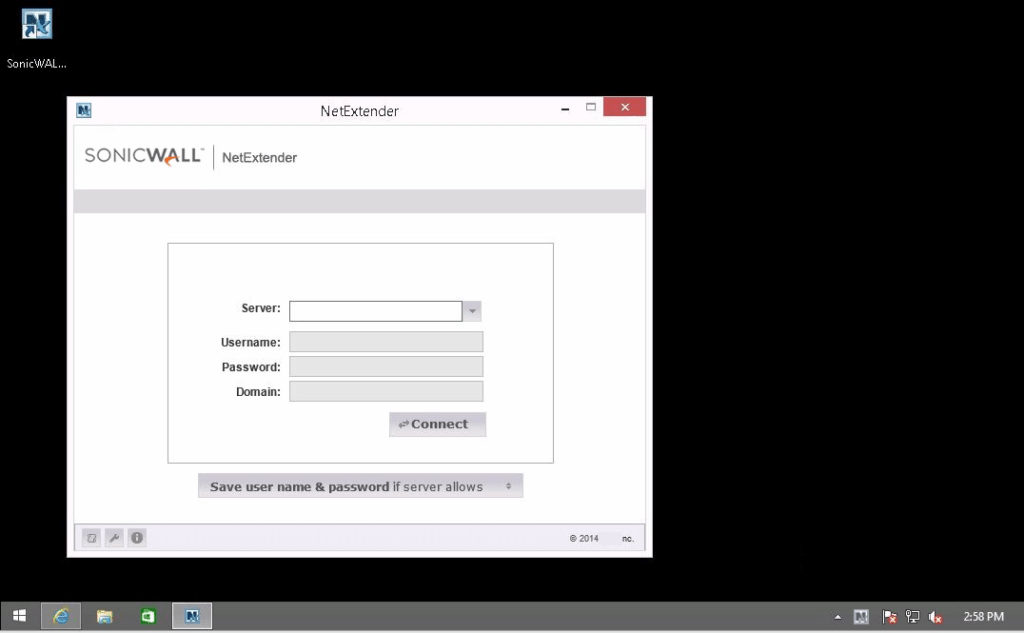This screenshot has height=633, width=1024.
Task: Click the NetExtender header text
Action: [259, 157]
